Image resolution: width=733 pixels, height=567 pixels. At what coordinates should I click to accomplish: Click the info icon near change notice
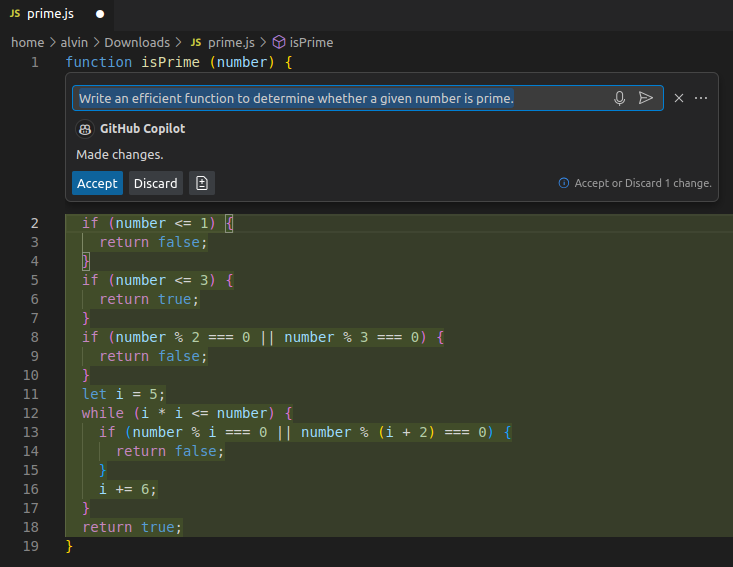pos(564,183)
